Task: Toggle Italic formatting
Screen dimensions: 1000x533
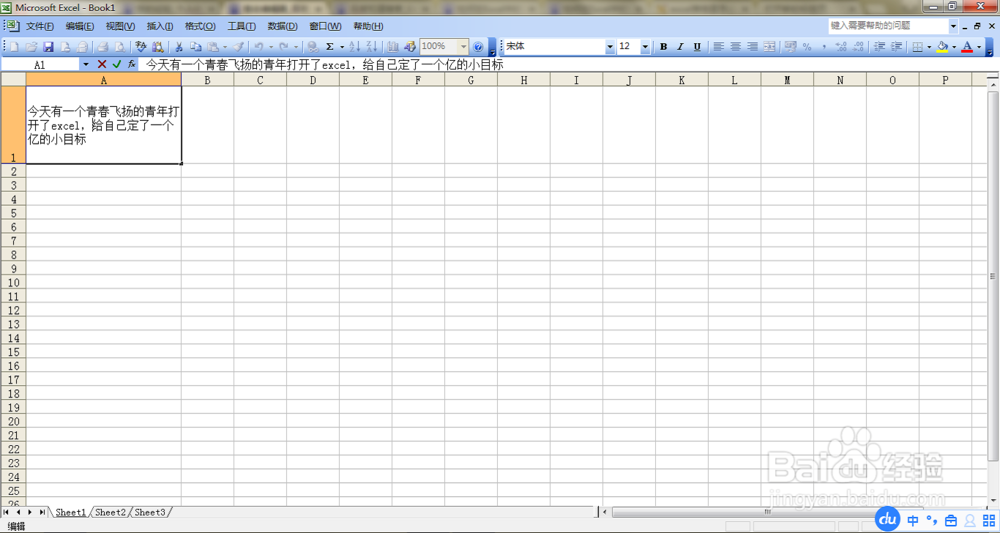Action: point(680,47)
